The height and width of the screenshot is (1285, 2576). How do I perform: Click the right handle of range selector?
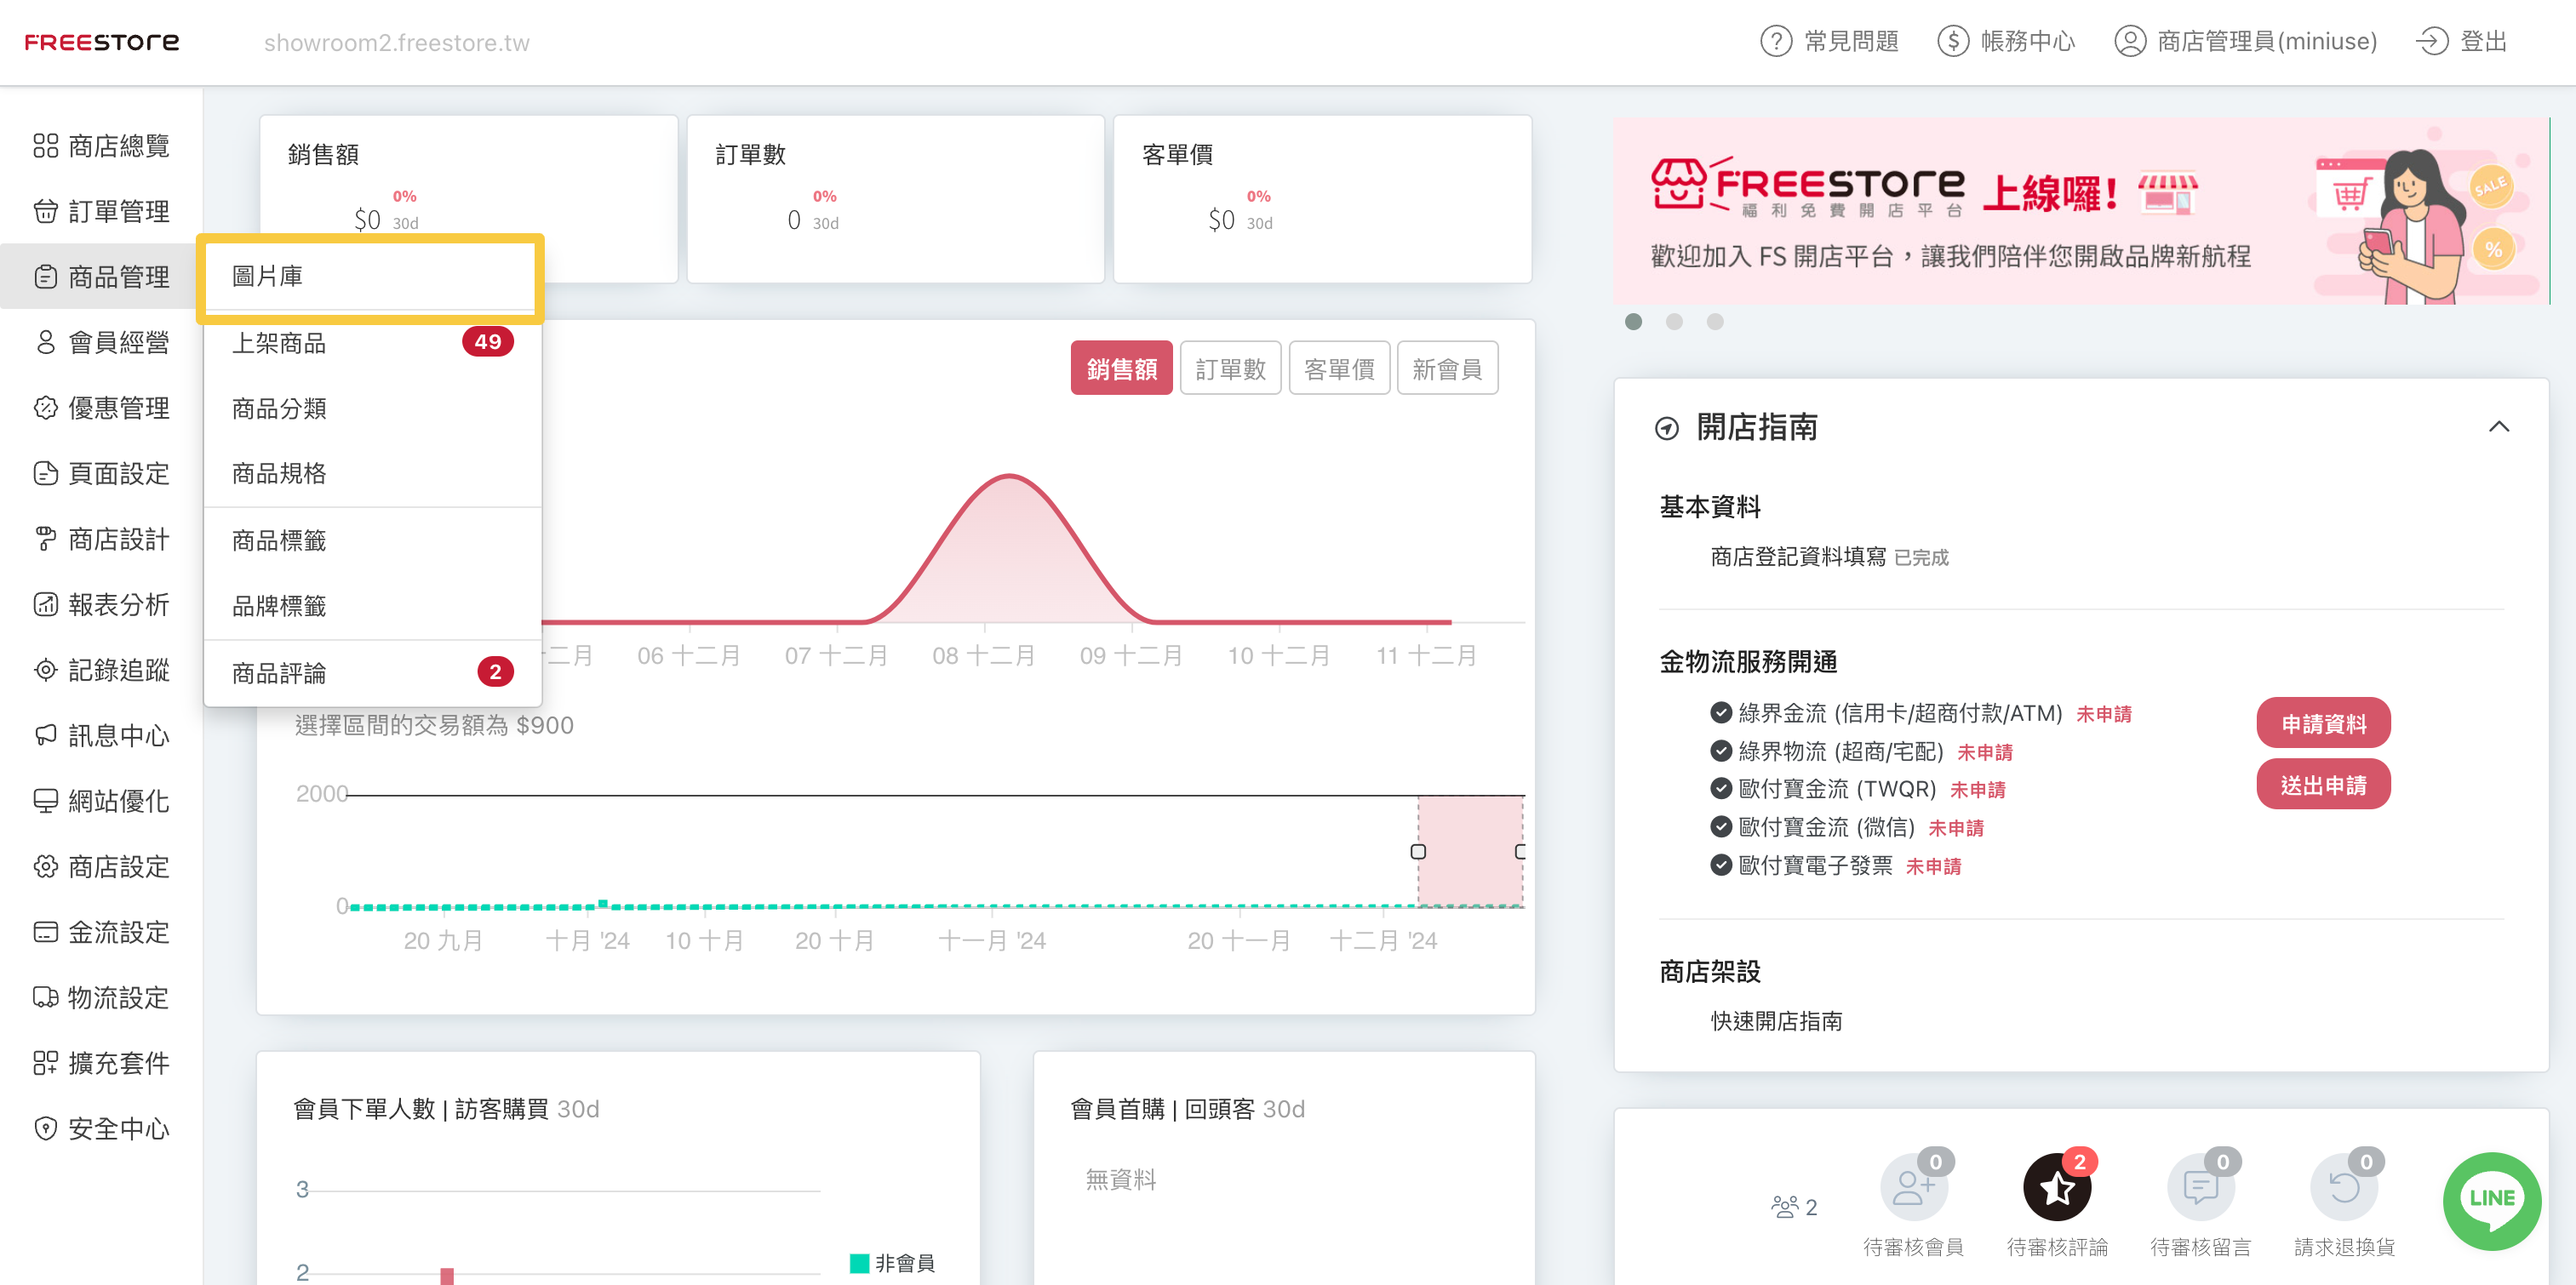tap(1520, 852)
